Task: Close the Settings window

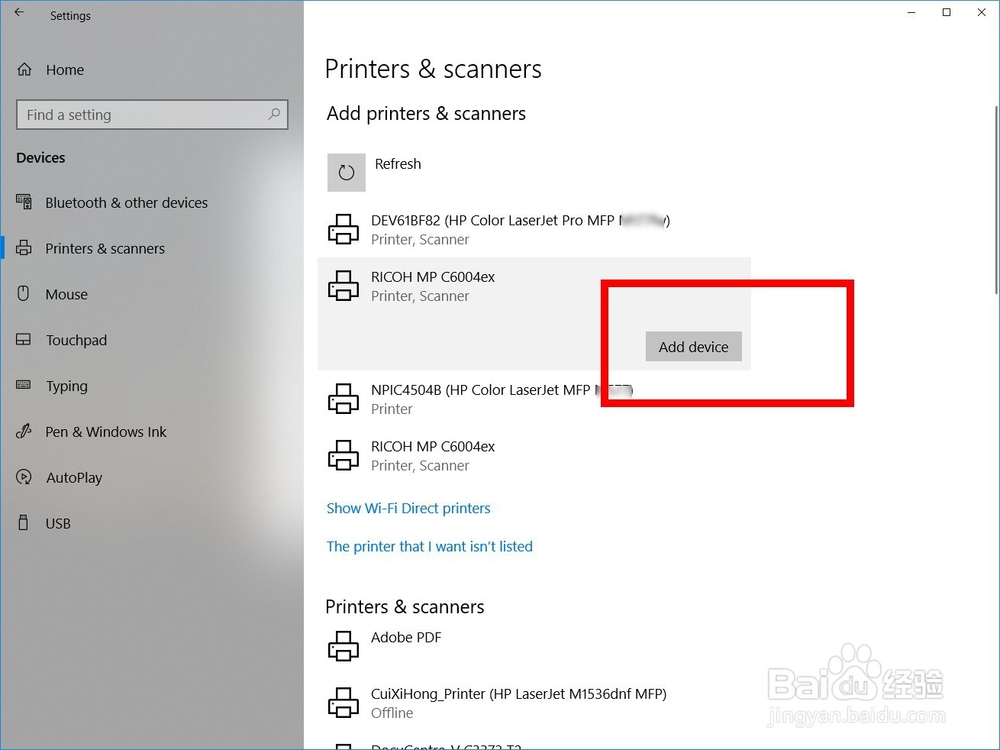Action: tap(982, 12)
